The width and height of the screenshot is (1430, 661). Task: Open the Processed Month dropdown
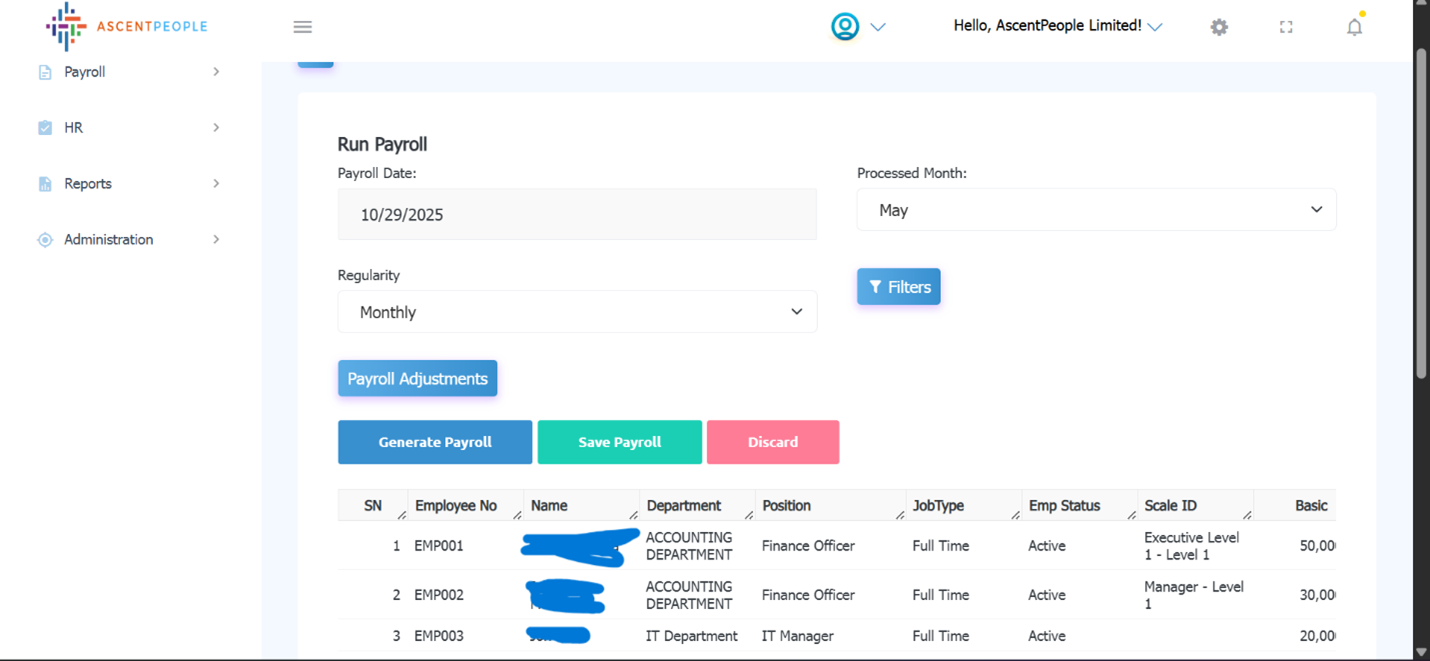coord(1096,210)
